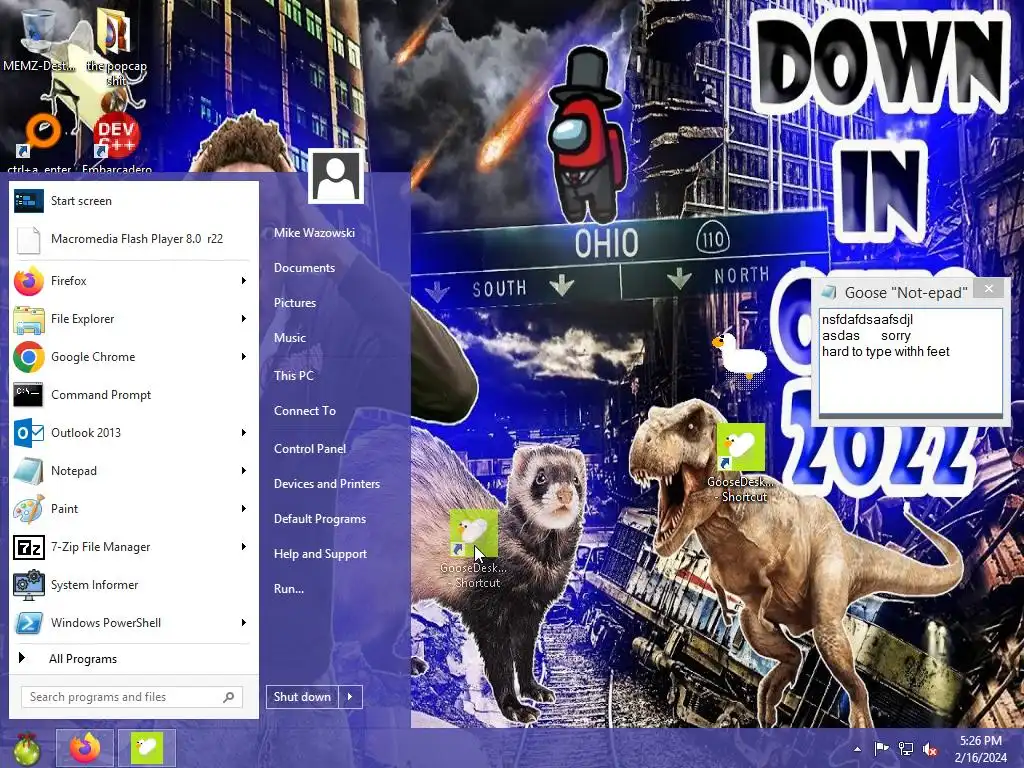Open Music from Start menu
Viewport: 1024px width, 768px height.
coord(289,338)
